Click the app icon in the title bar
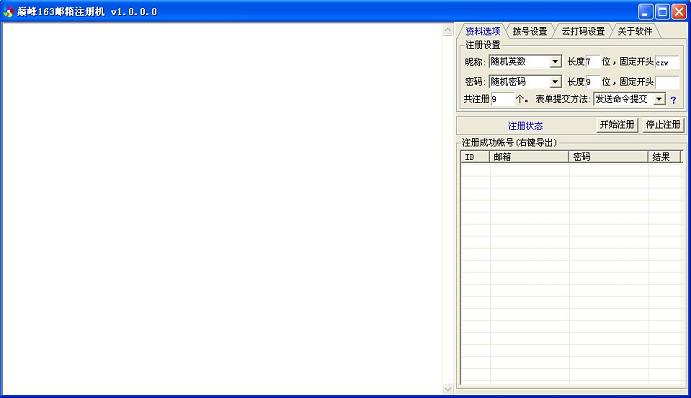This screenshot has width=691, height=398. pos(8,12)
